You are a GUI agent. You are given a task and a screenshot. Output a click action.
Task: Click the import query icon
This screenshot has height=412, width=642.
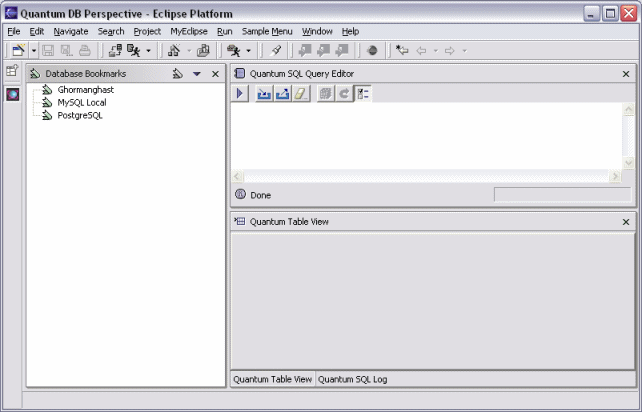pyautogui.click(x=264, y=93)
